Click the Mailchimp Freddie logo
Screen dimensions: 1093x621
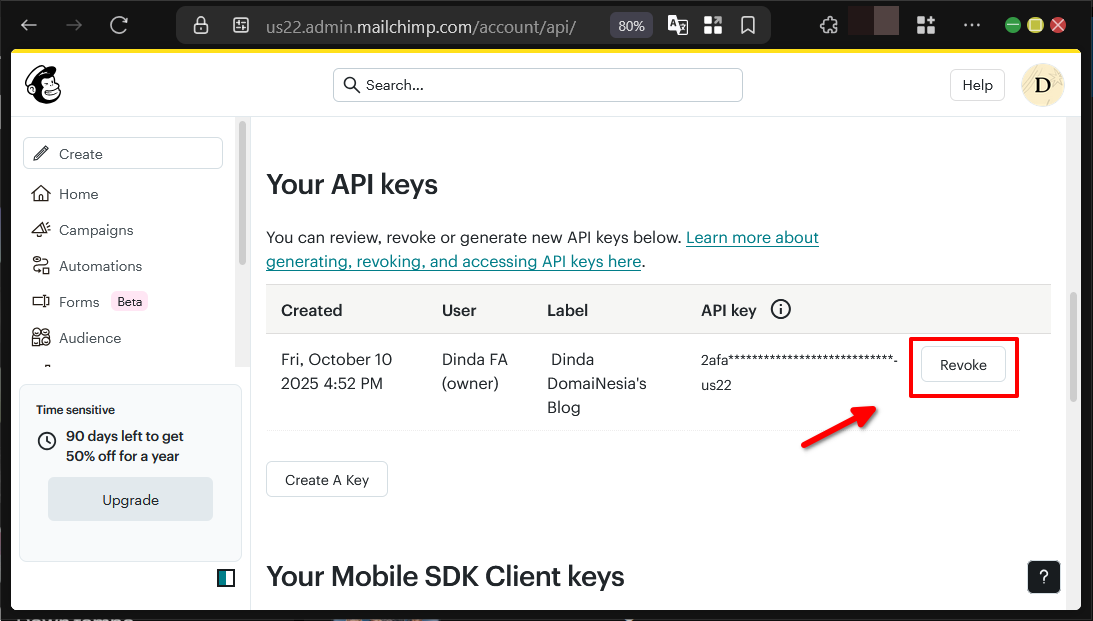point(43,85)
